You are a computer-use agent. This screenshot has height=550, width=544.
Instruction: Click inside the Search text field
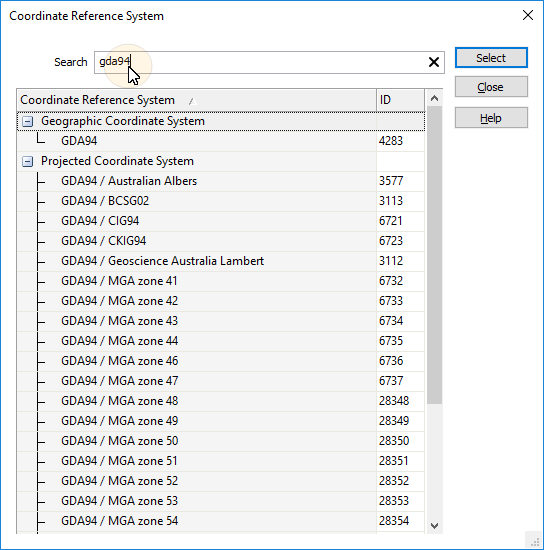pos(260,62)
